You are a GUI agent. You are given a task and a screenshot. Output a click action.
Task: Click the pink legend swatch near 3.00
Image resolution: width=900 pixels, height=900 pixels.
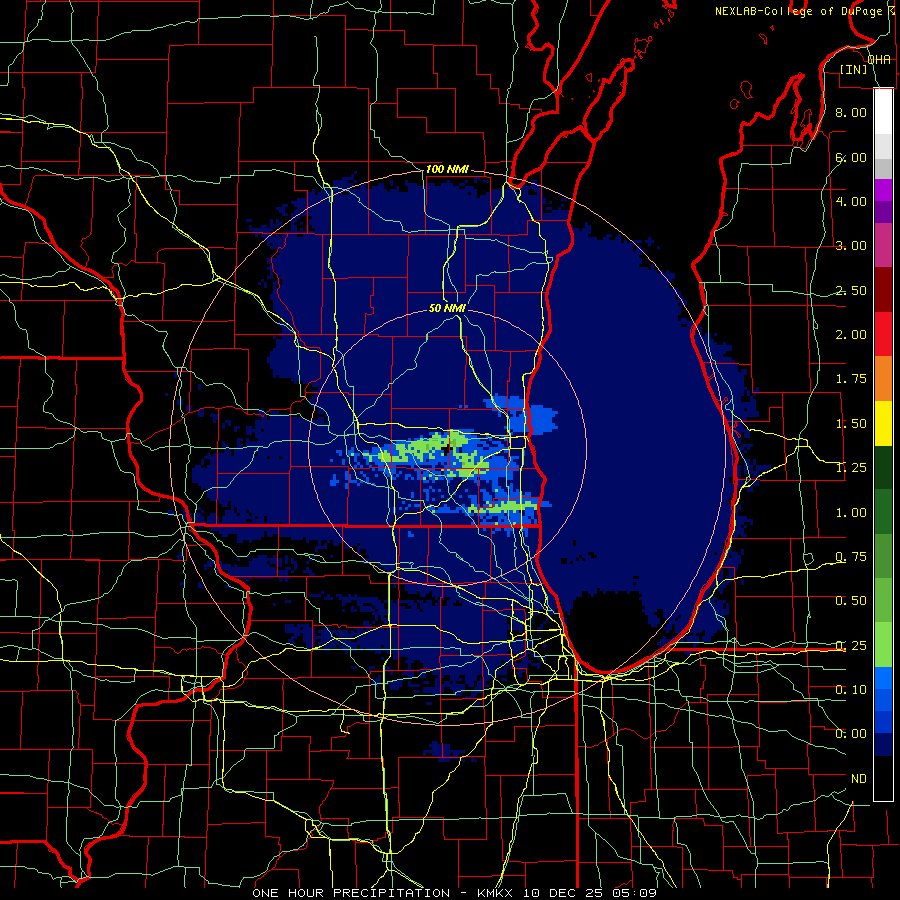[x=883, y=245]
